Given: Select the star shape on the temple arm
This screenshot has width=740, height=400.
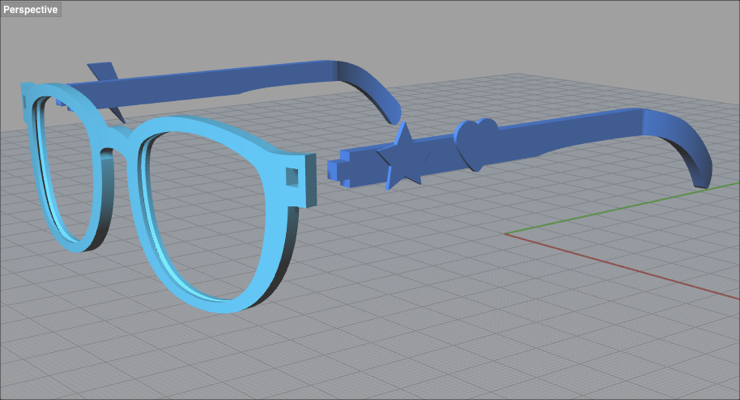Looking at the screenshot, I should 403,158.
